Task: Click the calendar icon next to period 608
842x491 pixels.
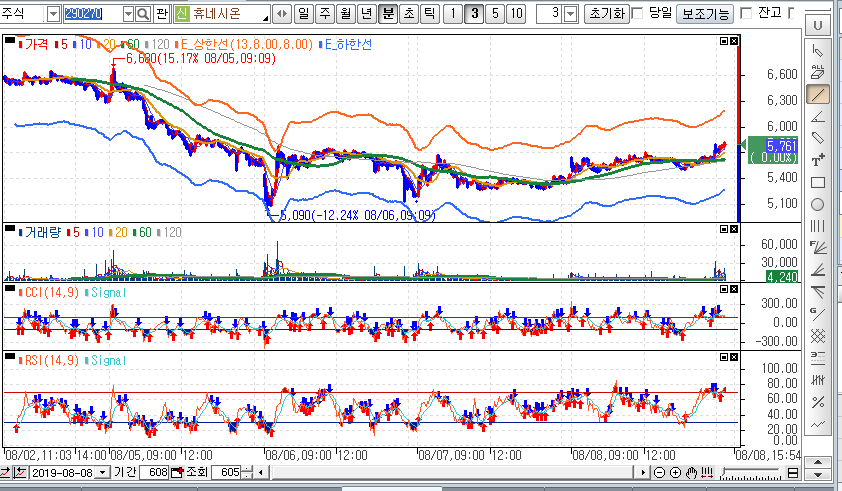Action: click(177, 473)
